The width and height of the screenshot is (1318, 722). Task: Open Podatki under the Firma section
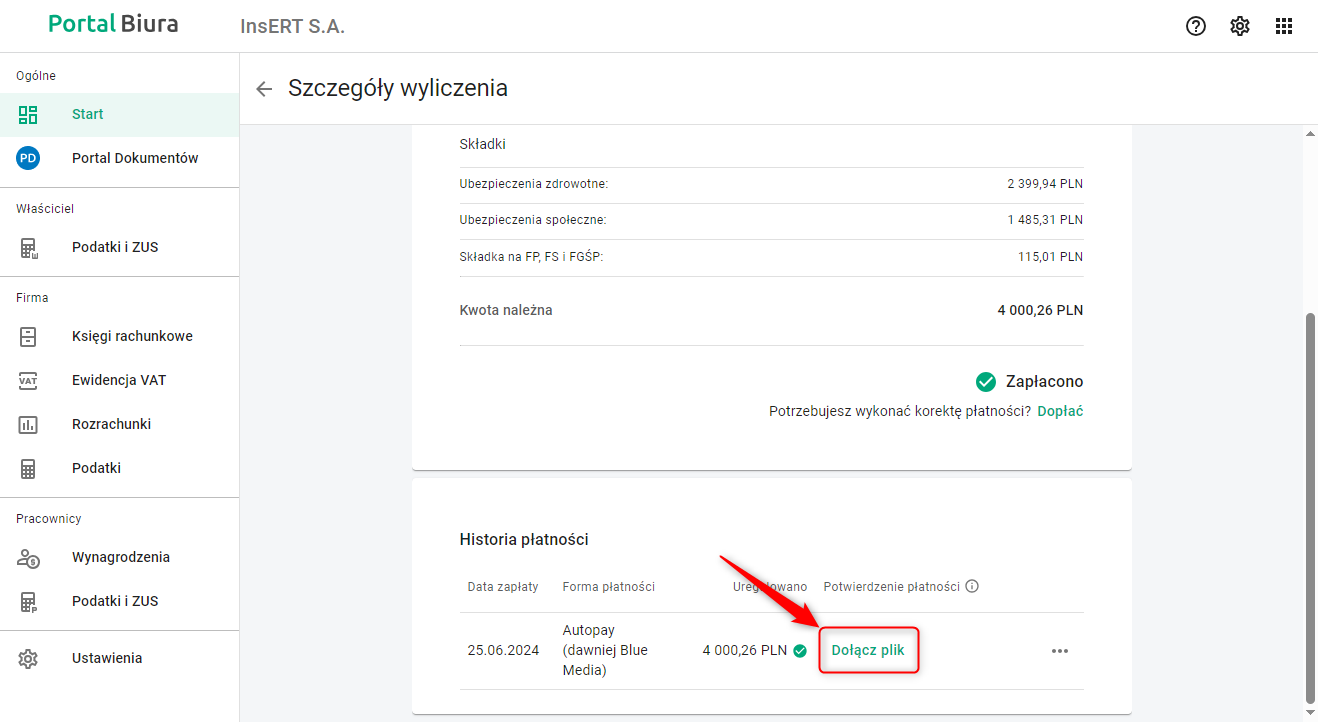click(x=96, y=468)
